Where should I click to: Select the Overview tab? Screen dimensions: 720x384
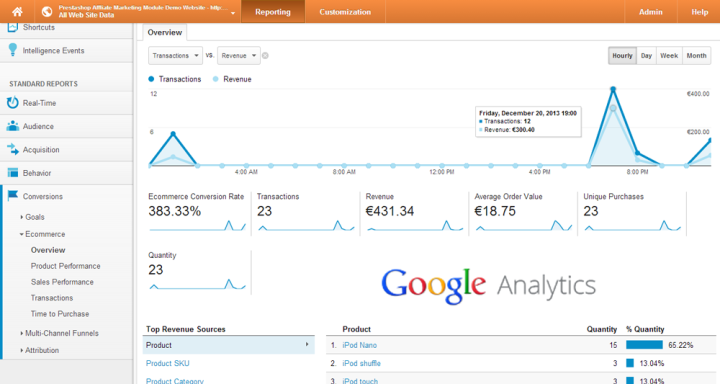[164, 32]
